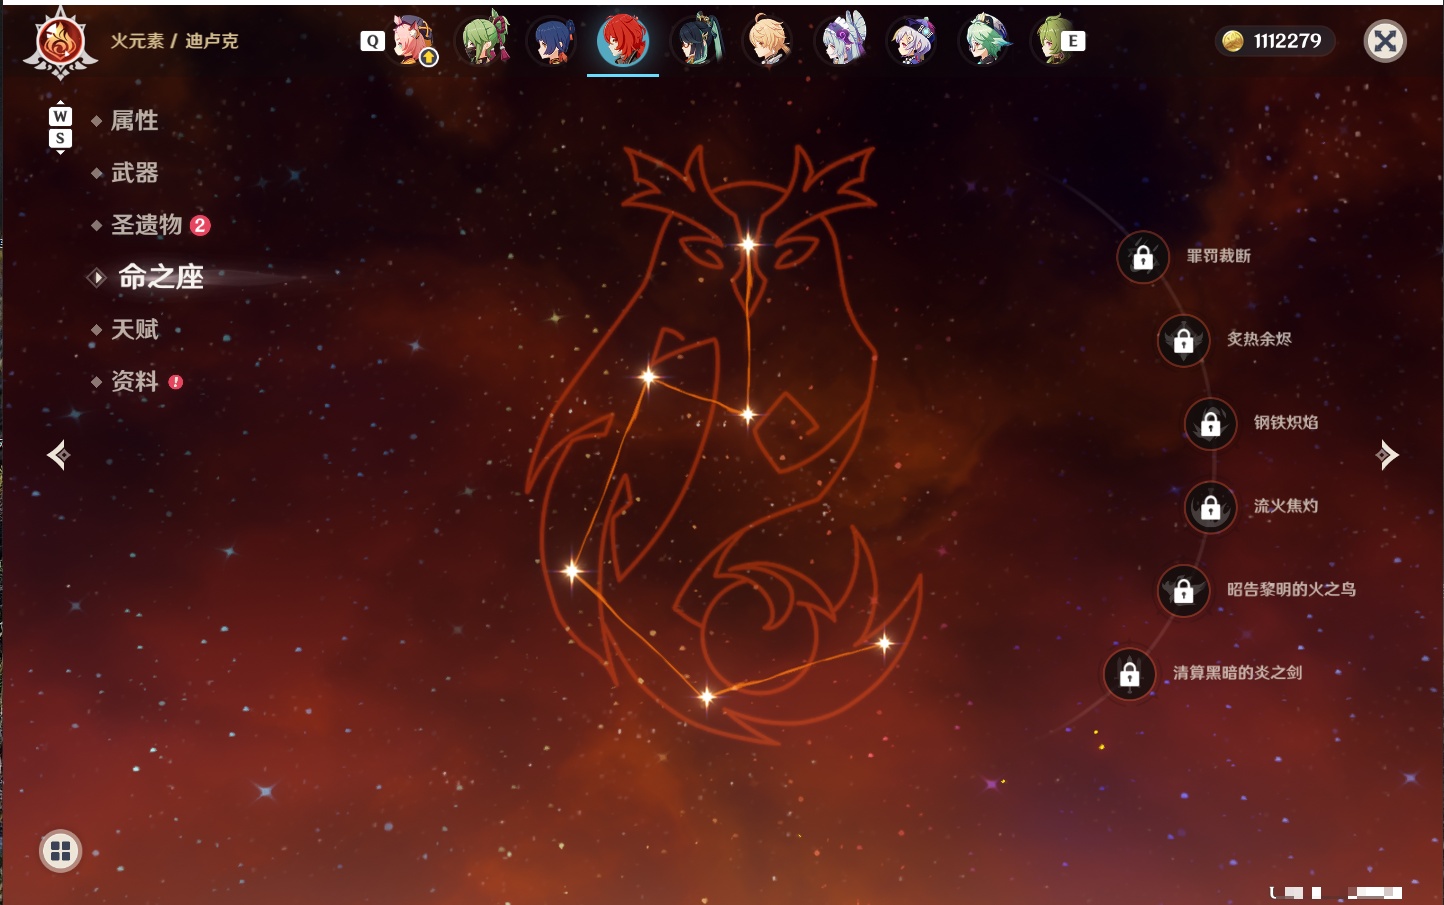
Task: Click the 罪罚裁断 label text
Action: [x=1218, y=256]
